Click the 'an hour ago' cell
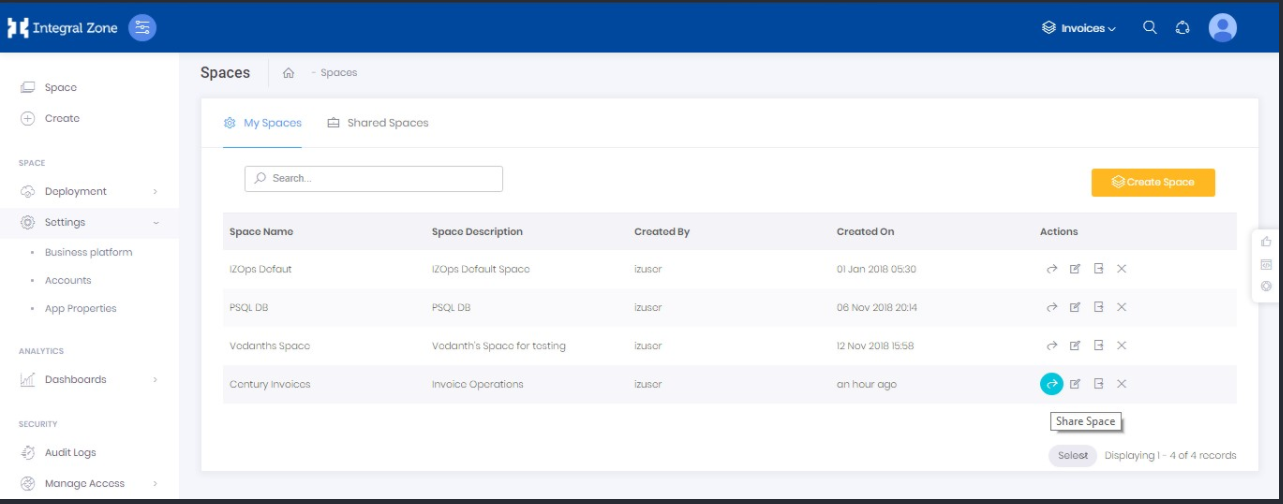 pos(866,384)
